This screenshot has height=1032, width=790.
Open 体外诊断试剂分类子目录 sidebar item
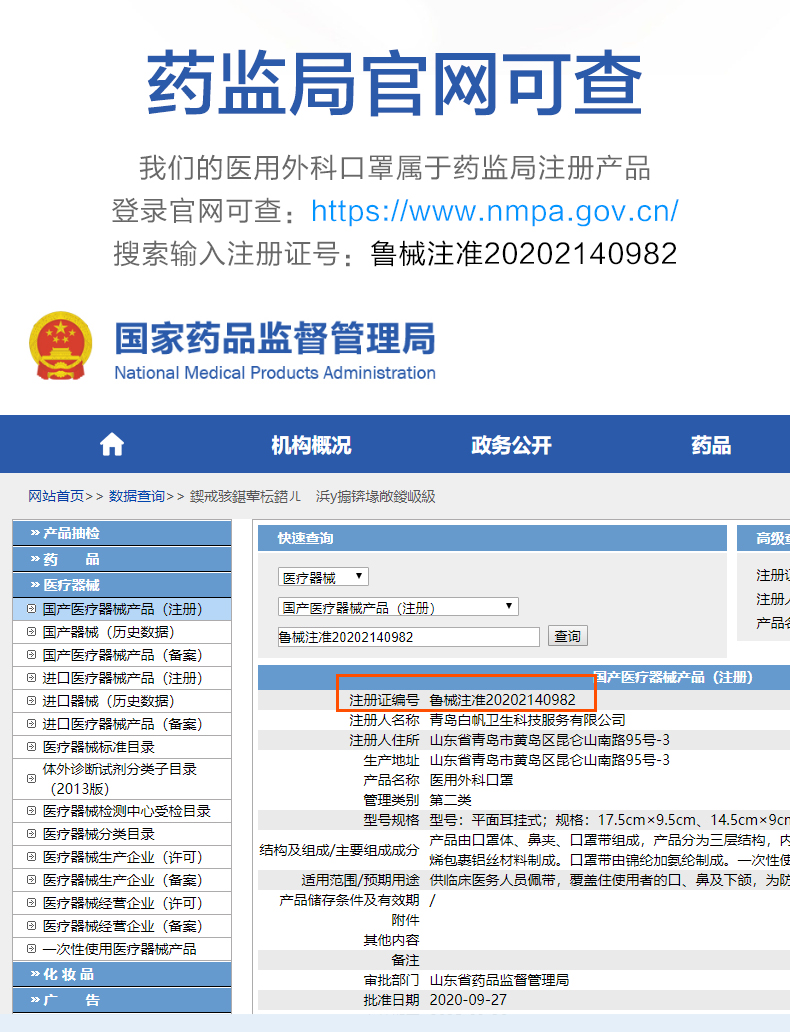click(120, 779)
